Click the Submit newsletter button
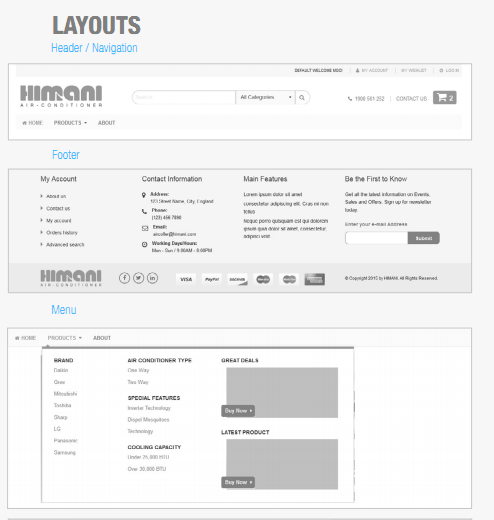Screen dimensions: 494x520 click(423, 238)
